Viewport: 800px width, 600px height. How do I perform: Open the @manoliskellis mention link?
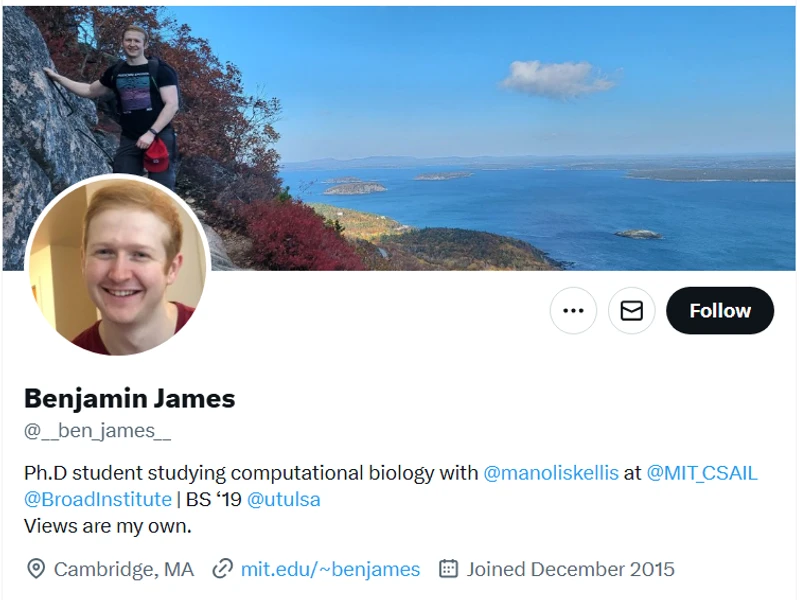[x=551, y=472]
